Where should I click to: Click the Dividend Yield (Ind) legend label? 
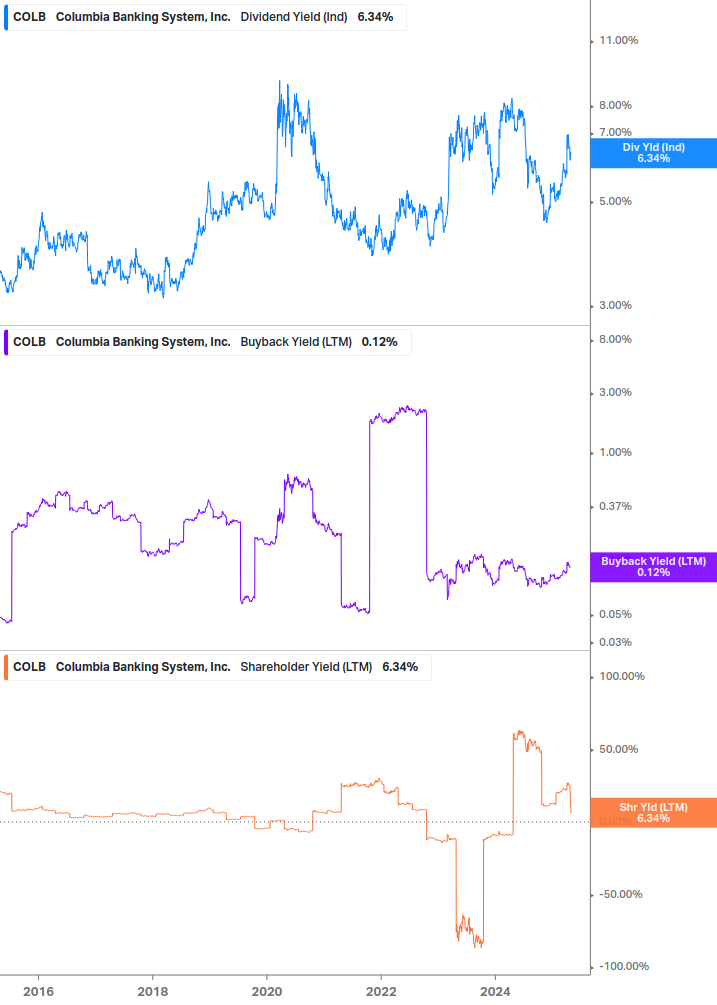tap(293, 17)
